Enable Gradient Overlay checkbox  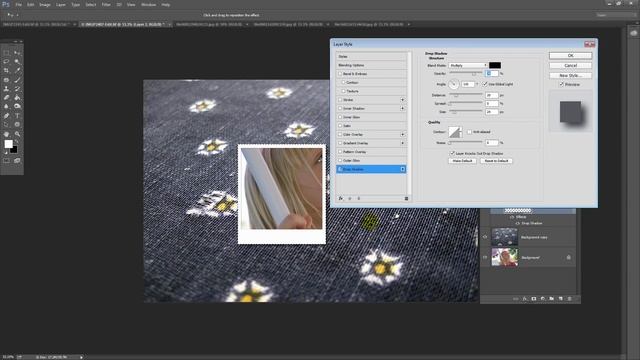point(340,143)
